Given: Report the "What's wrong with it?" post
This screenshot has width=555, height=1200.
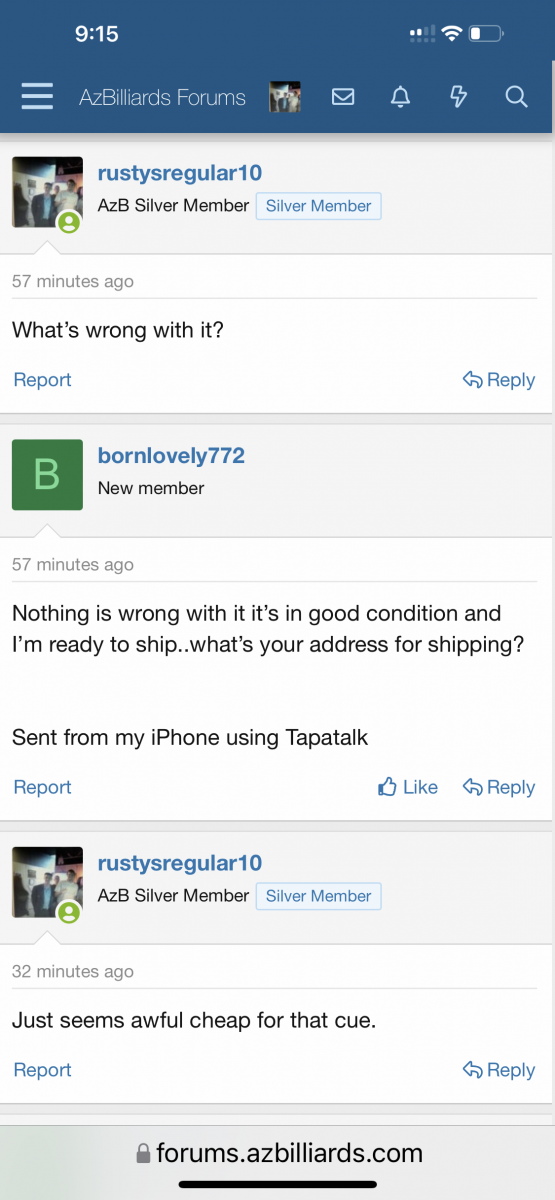Looking at the screenshot, I should [x=42, y=380].
